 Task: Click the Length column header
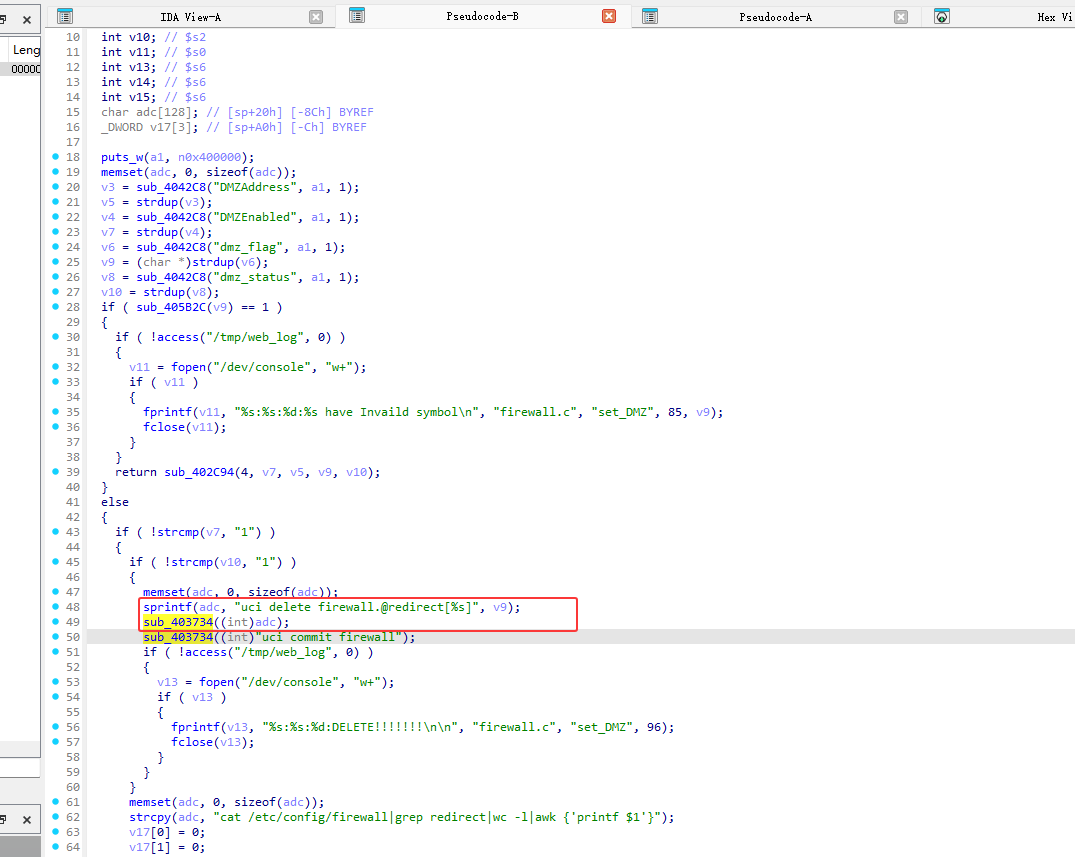(x=26, y=49)
